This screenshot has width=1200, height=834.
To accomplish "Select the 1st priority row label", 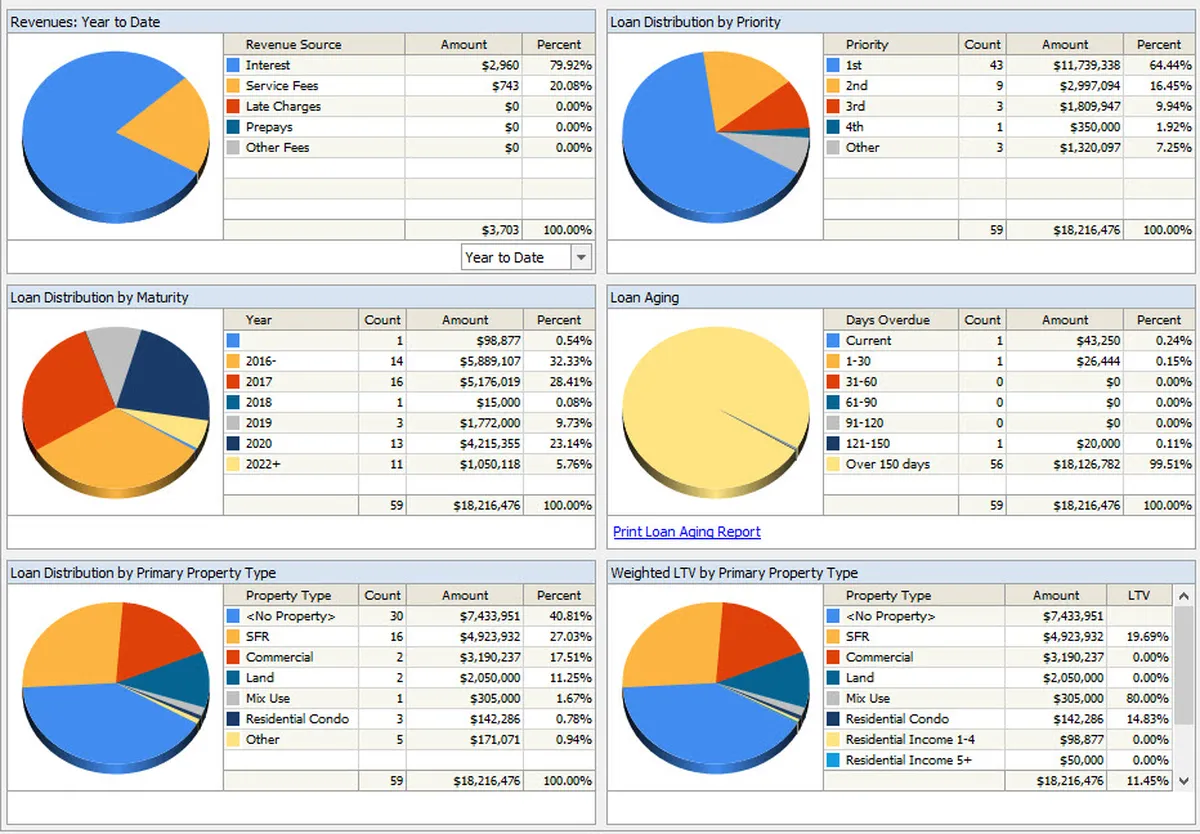I will (x=854, y=65).
